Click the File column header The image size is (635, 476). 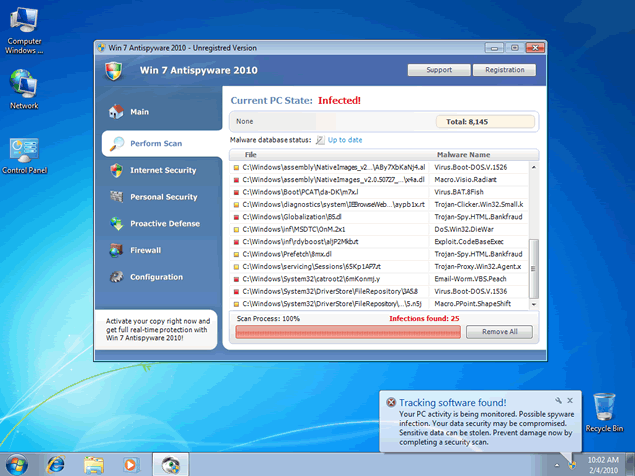point(251,155)
